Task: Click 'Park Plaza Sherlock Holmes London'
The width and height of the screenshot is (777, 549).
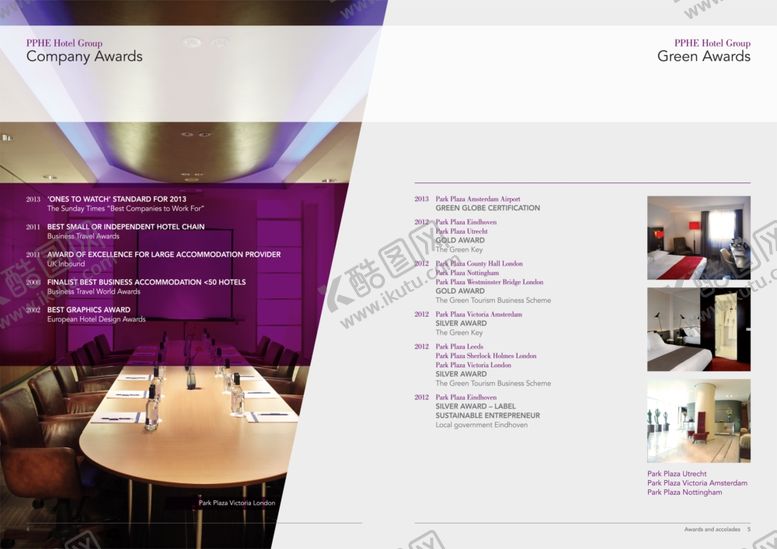Action: point(485,355)
